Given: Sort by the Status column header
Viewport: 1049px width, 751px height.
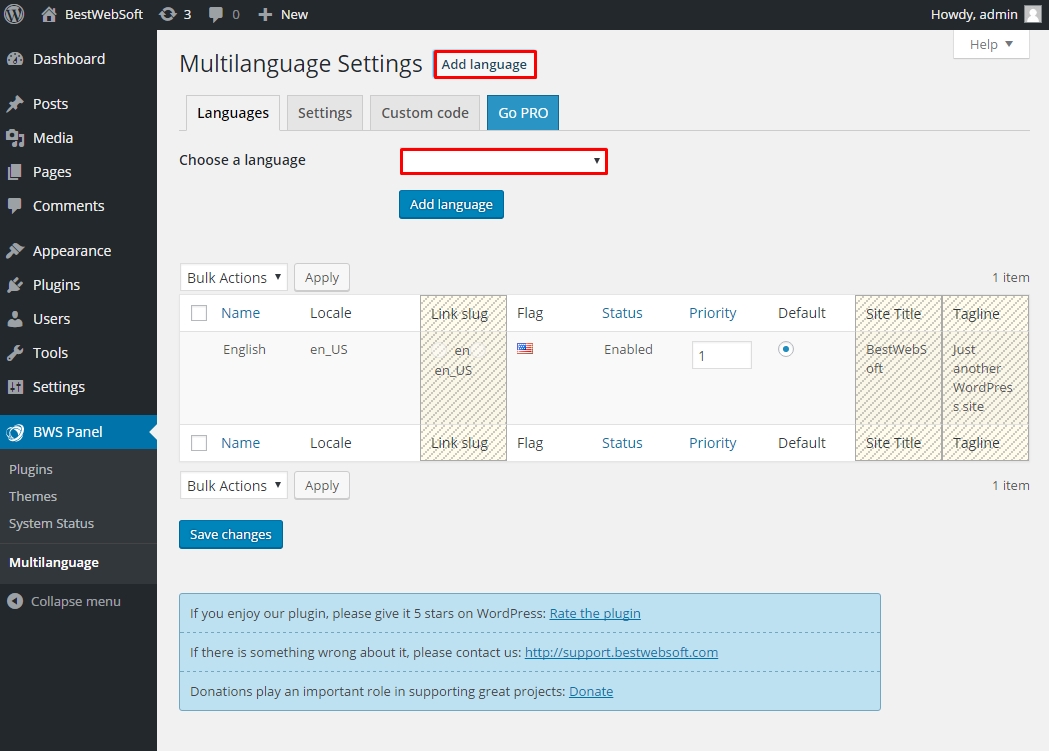Looking at the screenshot, I should click(622, 313).
